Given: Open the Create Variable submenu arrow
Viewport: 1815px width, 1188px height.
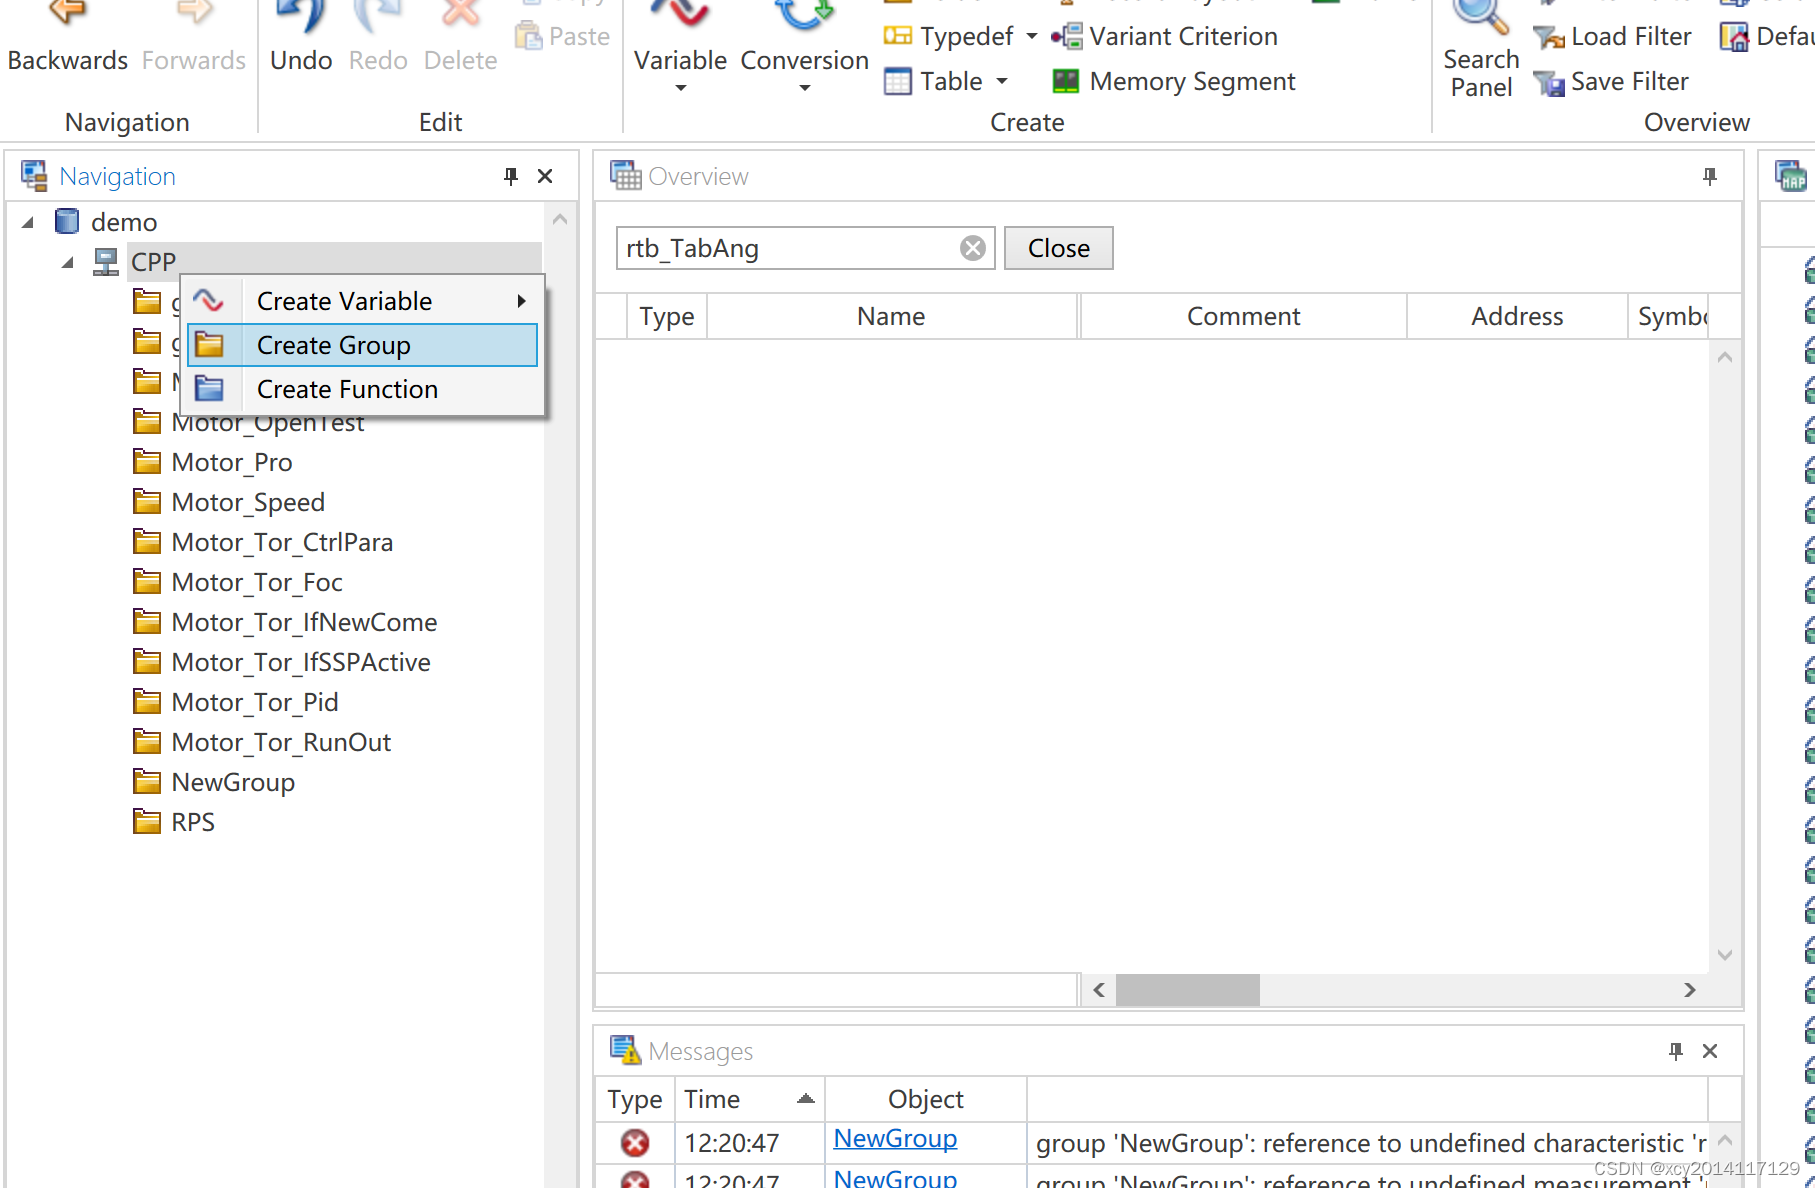Looking at the screenshot, I should point(521,301).
